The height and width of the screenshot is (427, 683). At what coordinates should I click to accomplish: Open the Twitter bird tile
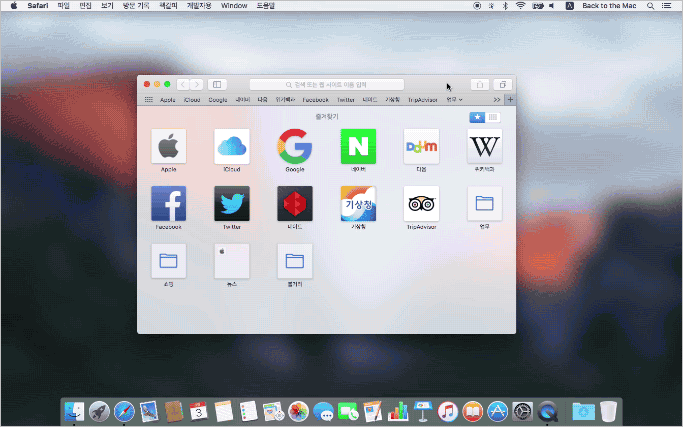point(232,203)
